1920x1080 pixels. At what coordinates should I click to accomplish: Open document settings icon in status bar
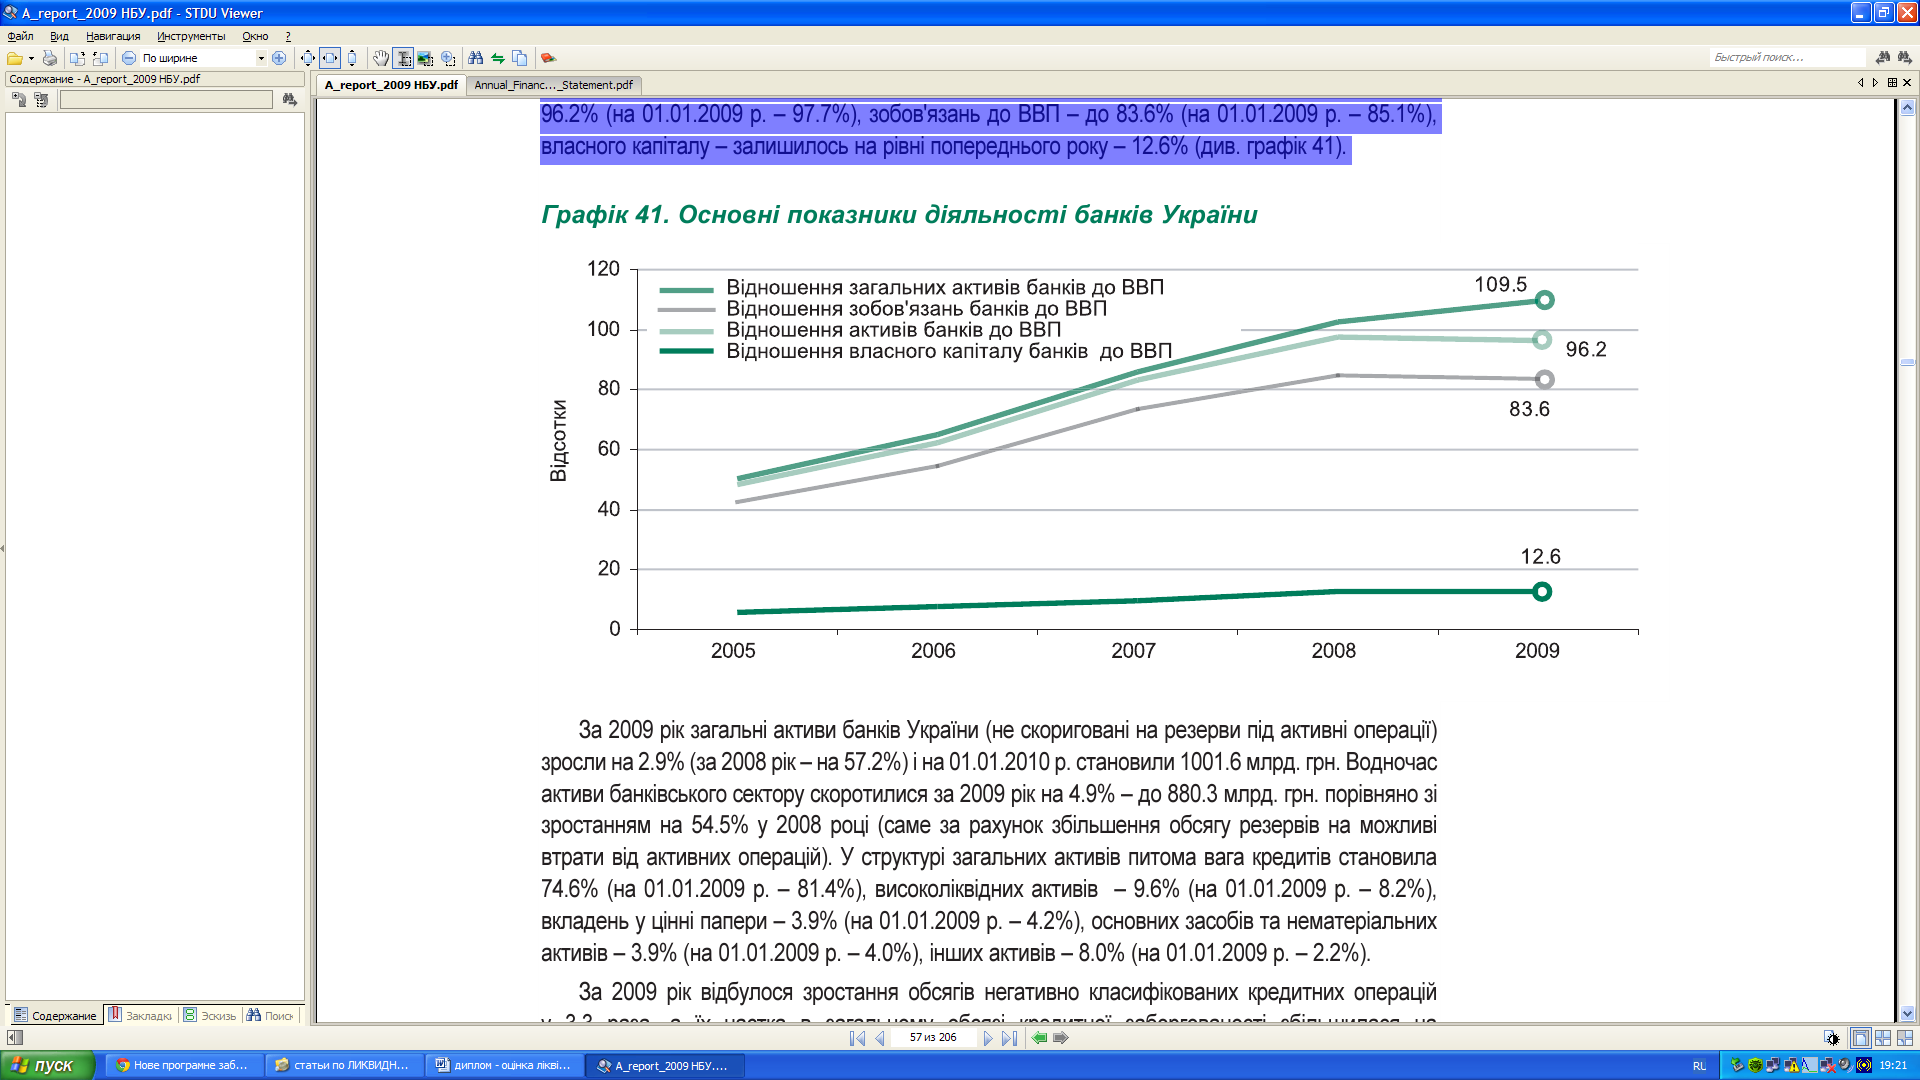pos(1831,1038)
